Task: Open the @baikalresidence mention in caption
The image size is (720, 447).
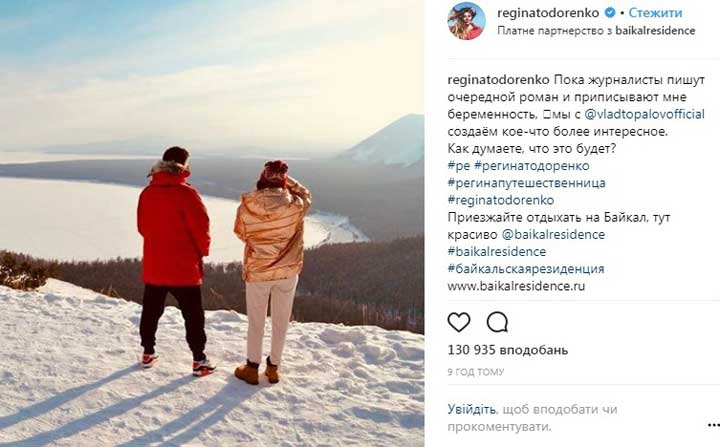Action: 553,234
